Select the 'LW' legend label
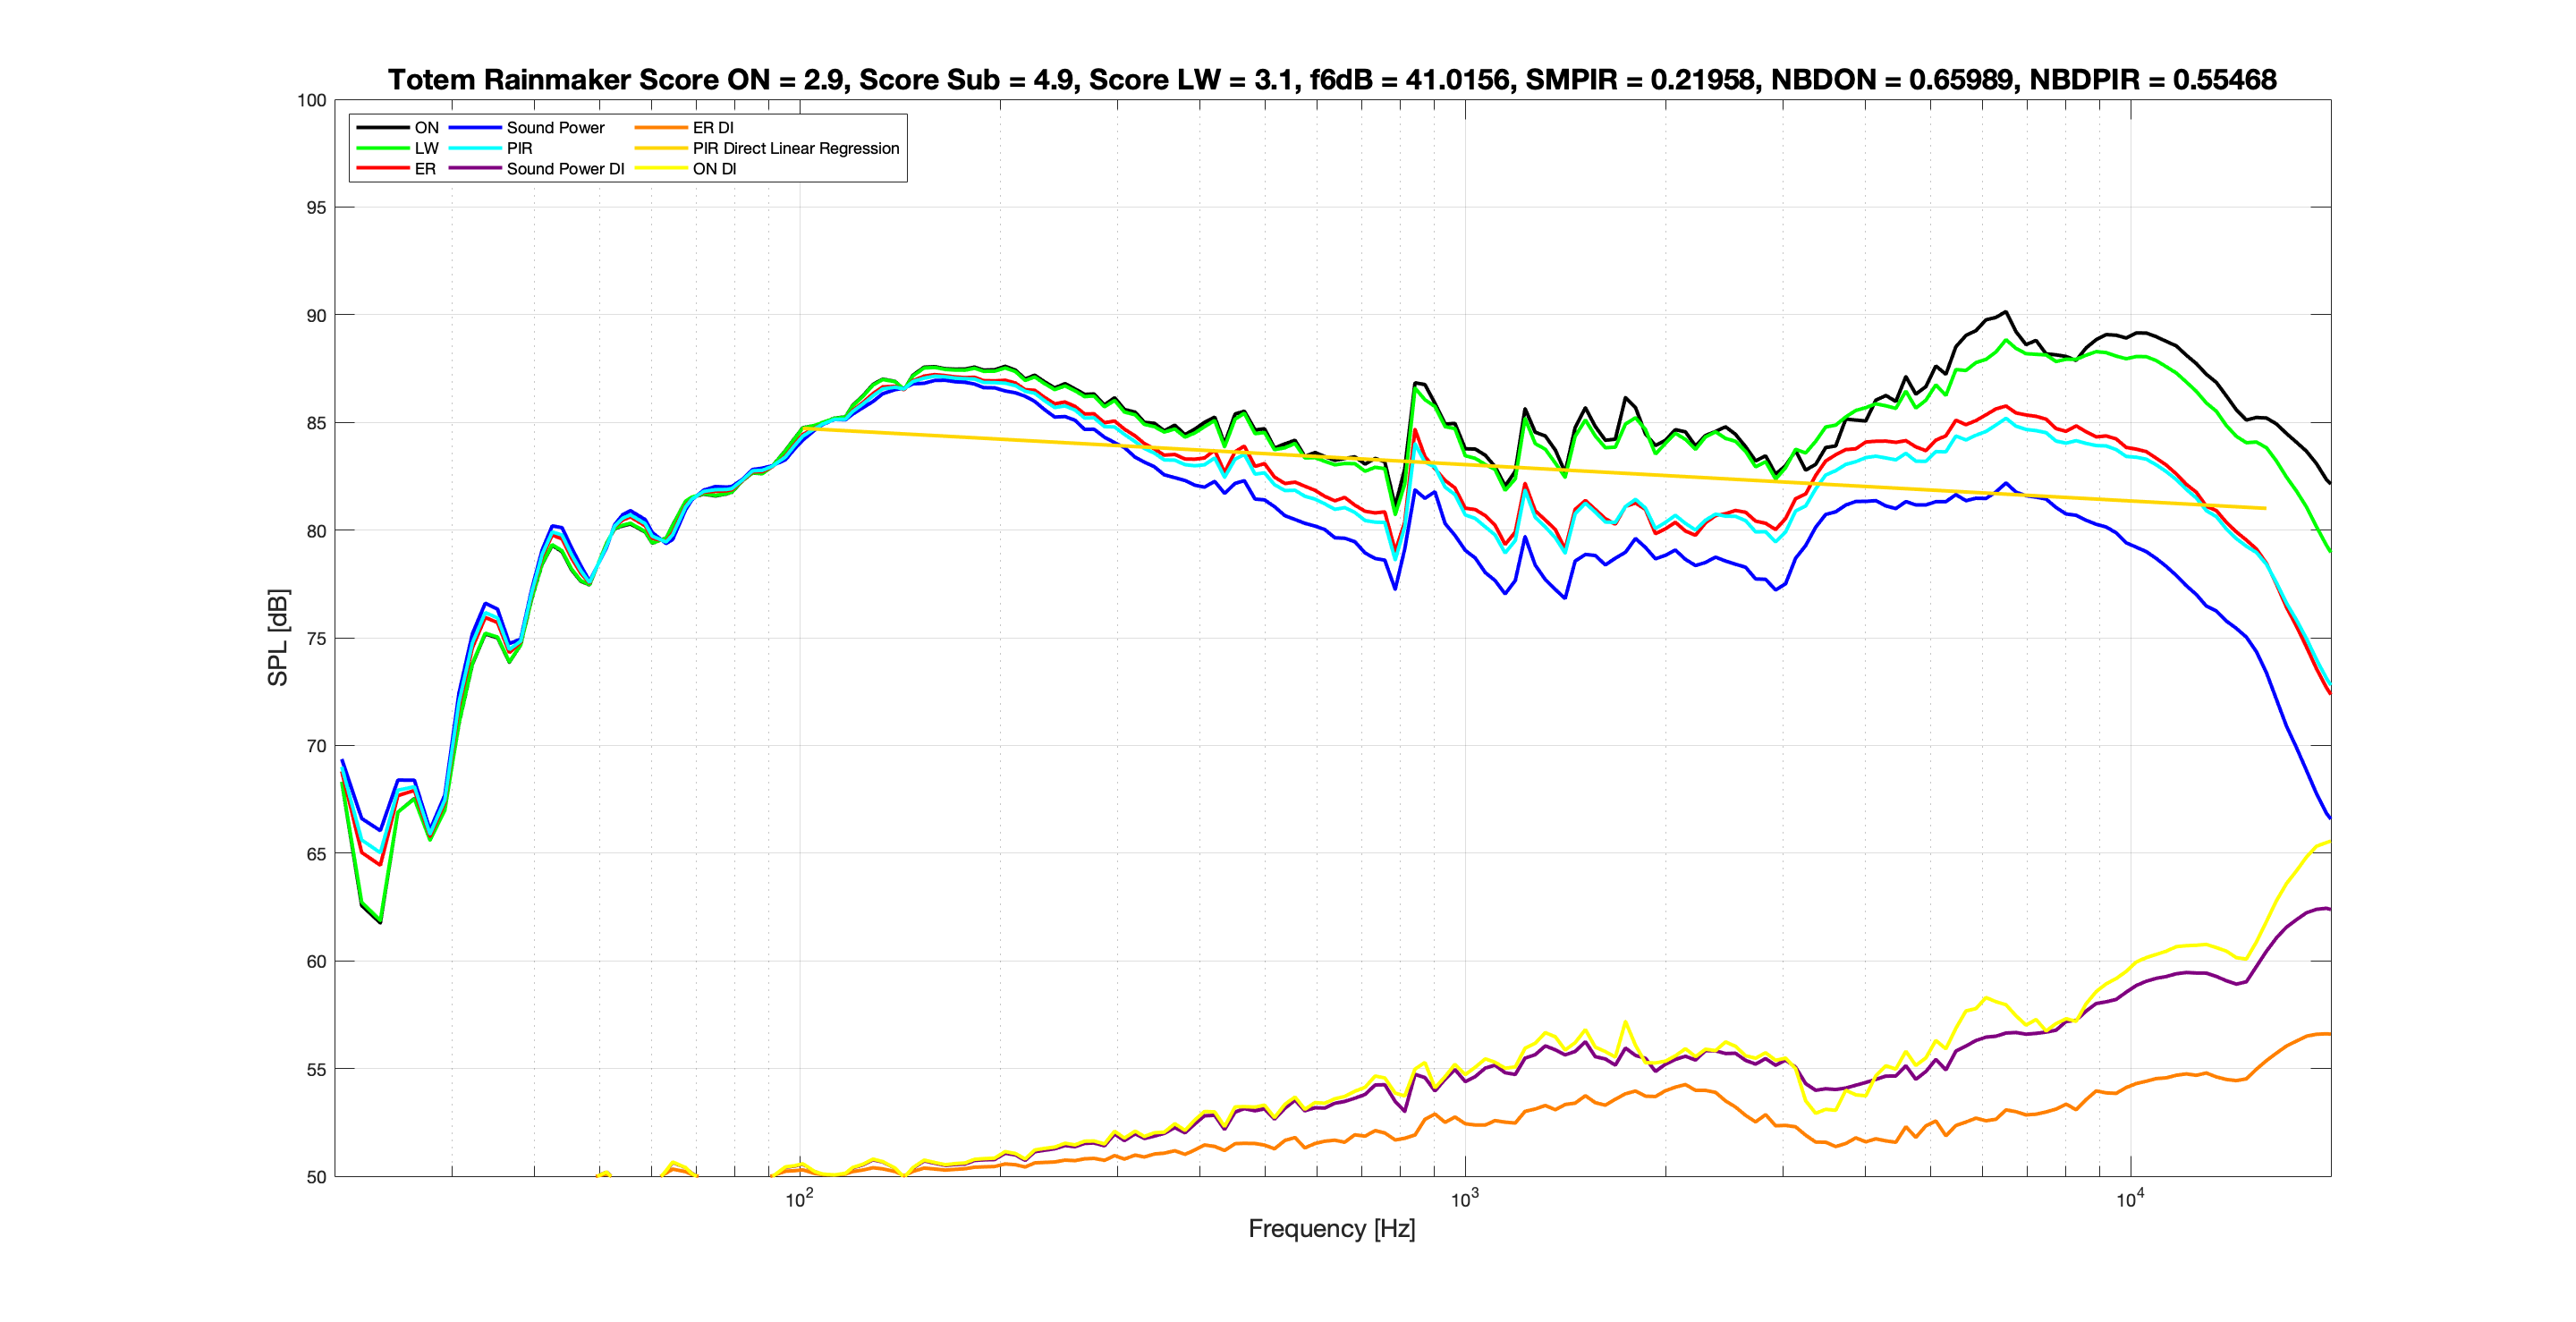 [427, 148]
